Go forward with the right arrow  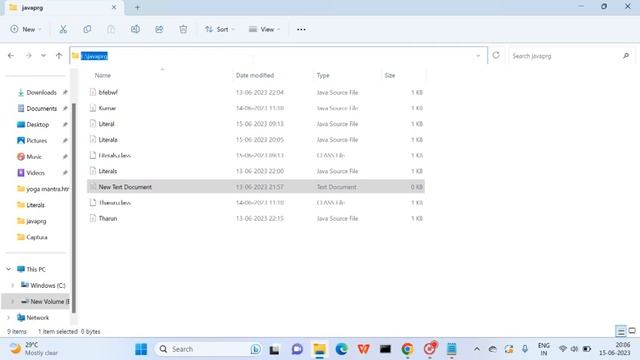(x=28, y=56)
